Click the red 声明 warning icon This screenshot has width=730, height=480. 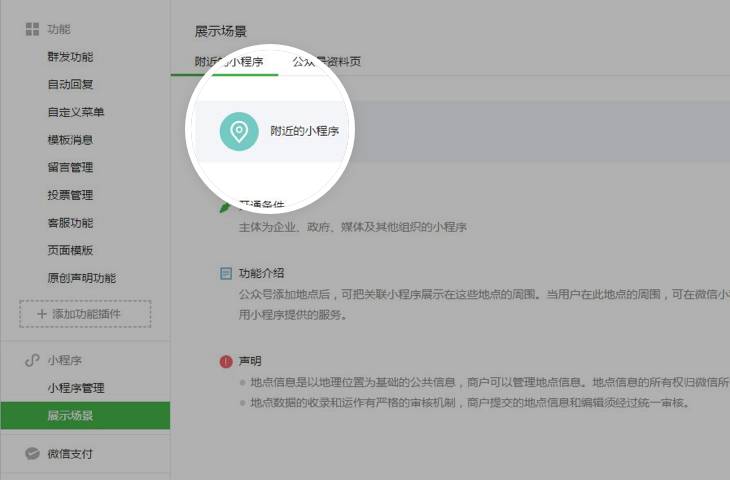[x=226, y=361]
